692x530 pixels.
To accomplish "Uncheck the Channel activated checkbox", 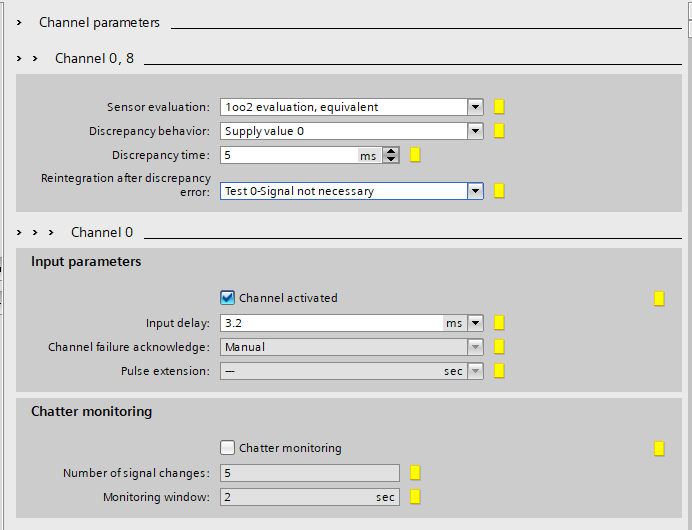I will 227,298.
